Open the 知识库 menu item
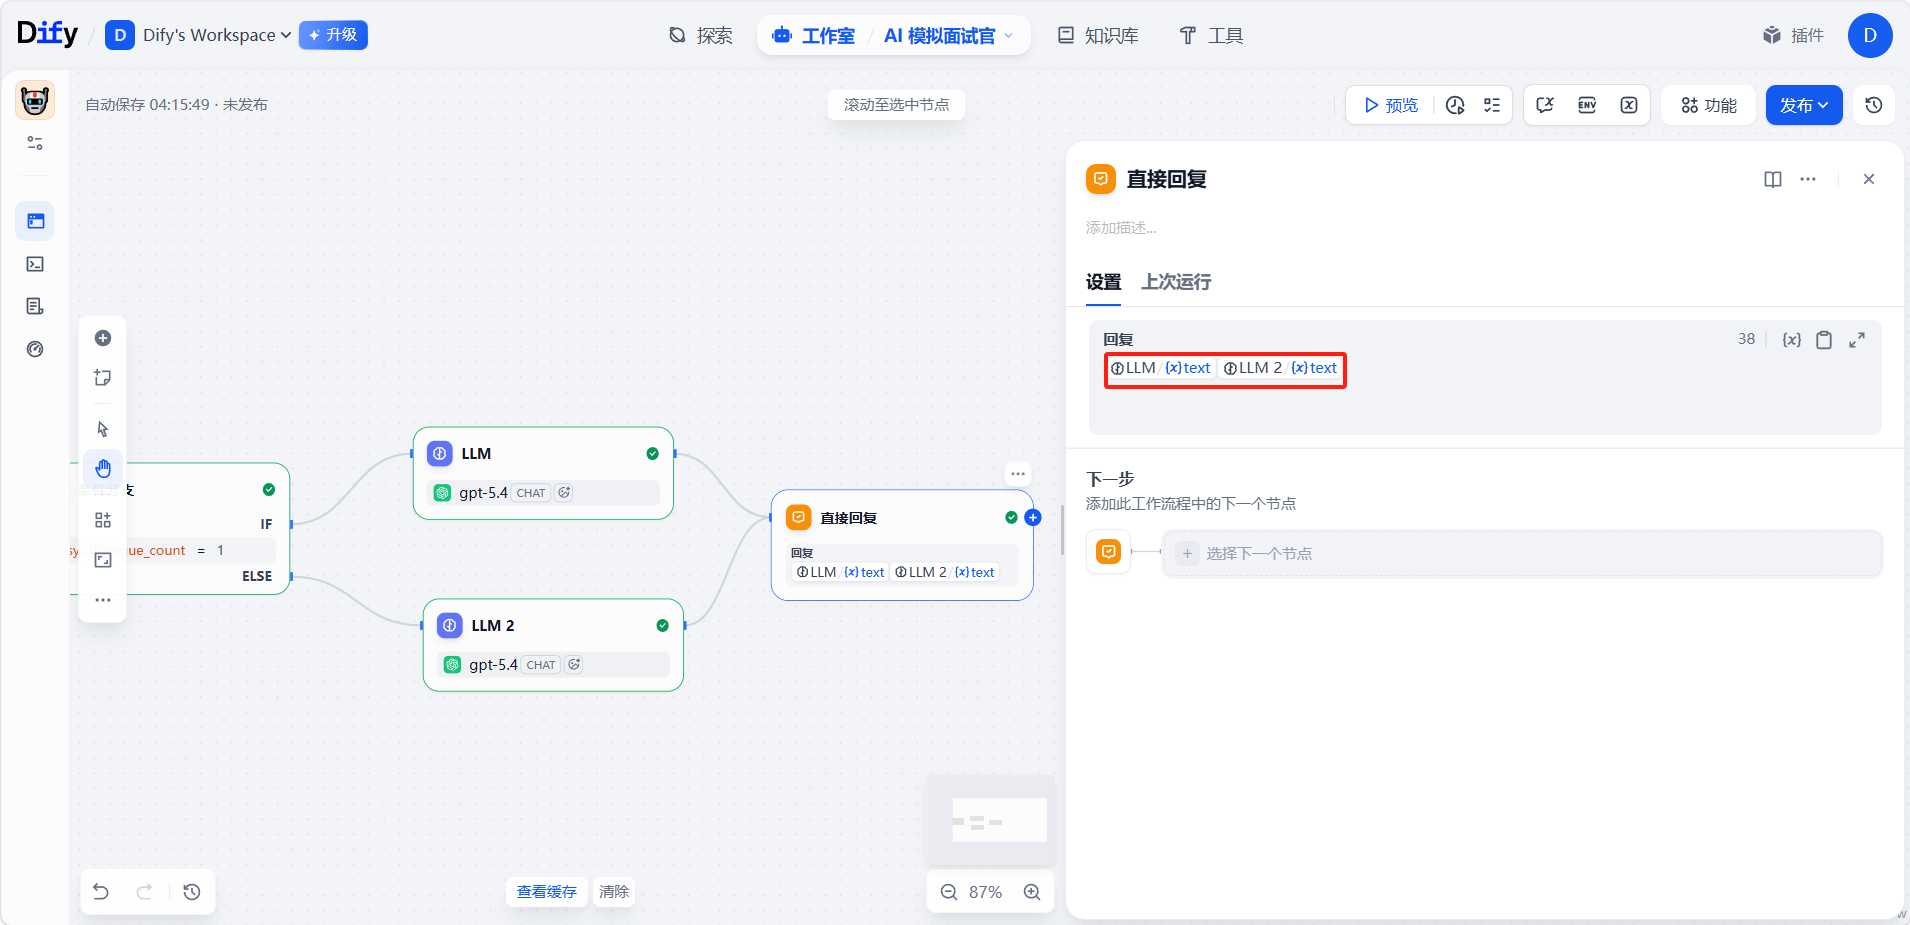Viewport: 1910px width, 925px height. [x=1098, y=36]
